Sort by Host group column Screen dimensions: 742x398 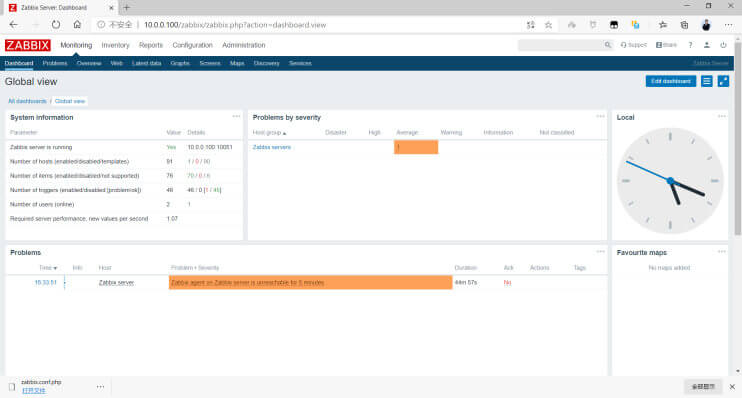pos(269,133)
